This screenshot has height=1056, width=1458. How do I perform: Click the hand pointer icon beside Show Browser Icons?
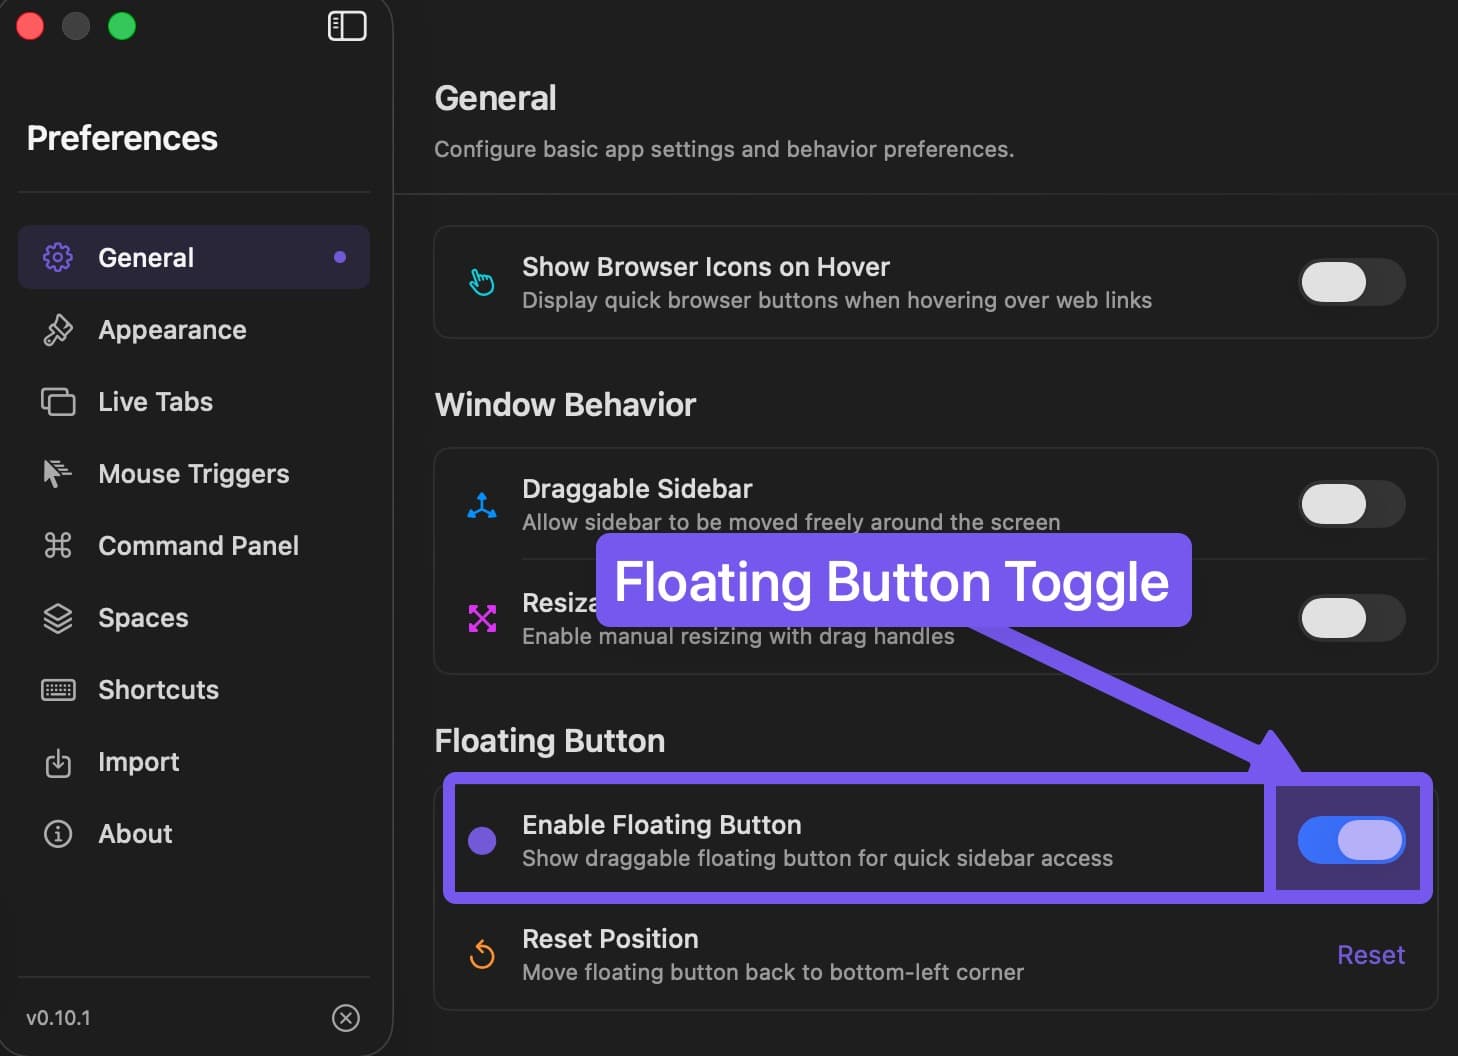(x=482, y=282)
